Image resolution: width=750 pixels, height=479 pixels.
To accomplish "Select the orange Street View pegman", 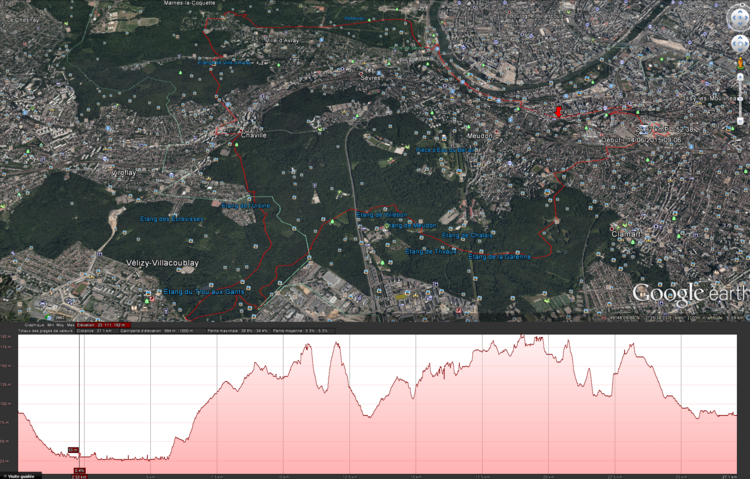I will coord(740,63).
